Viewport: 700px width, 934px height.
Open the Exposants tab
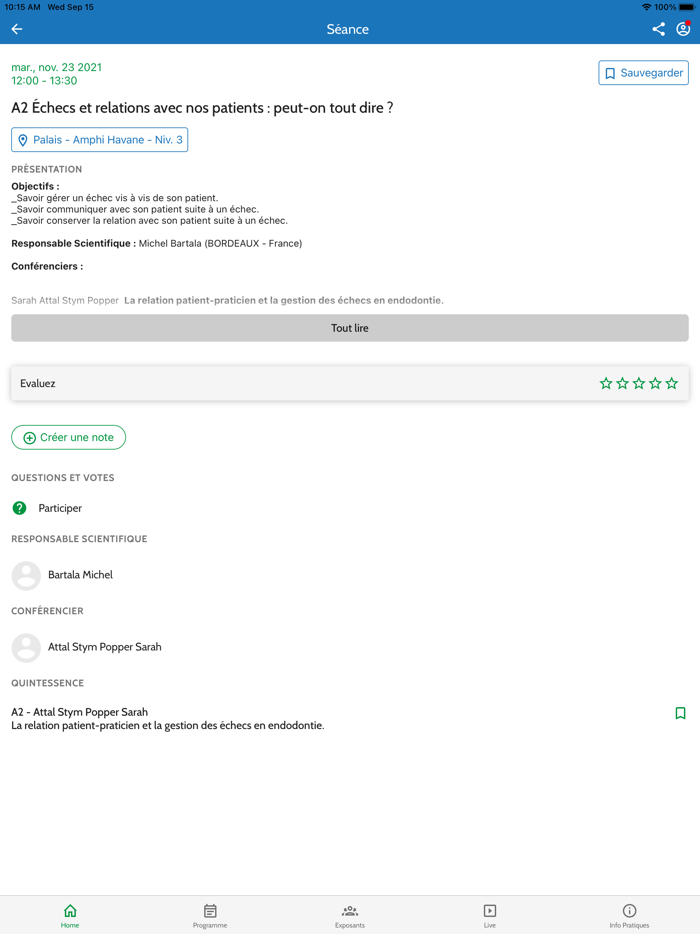[x=350, y=915]
